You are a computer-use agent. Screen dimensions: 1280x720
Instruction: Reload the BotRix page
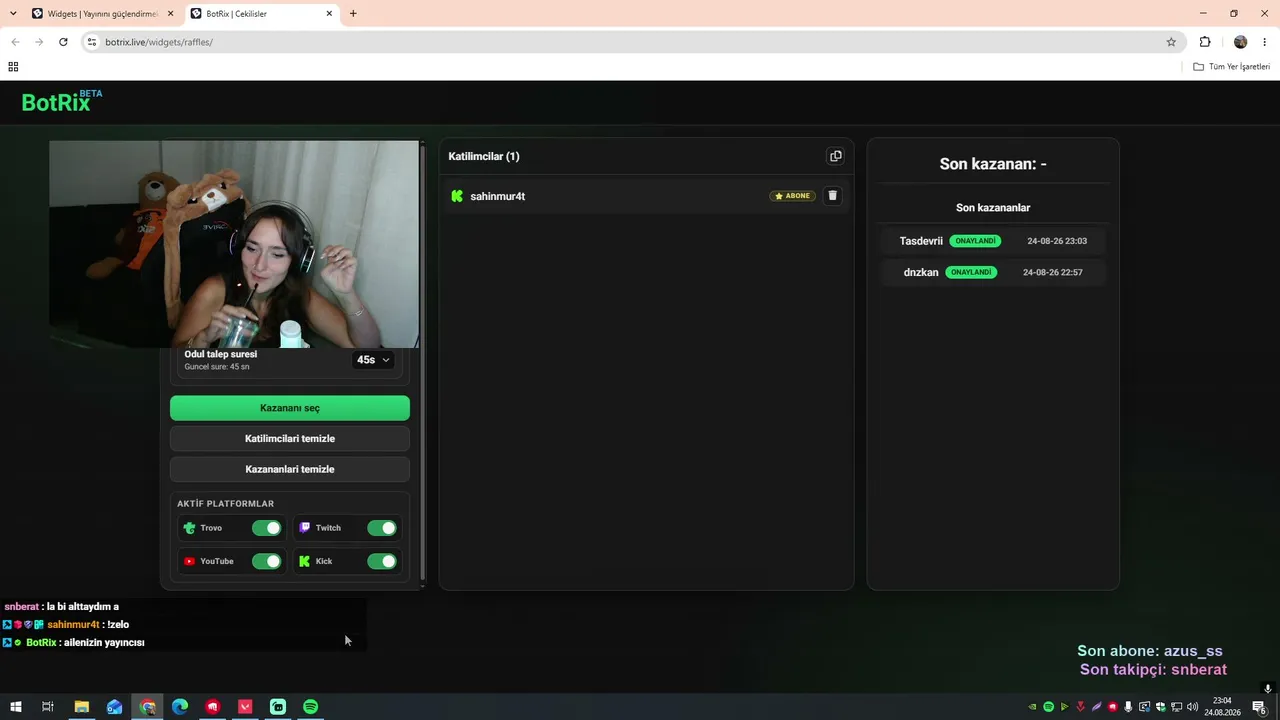point(63,42)
